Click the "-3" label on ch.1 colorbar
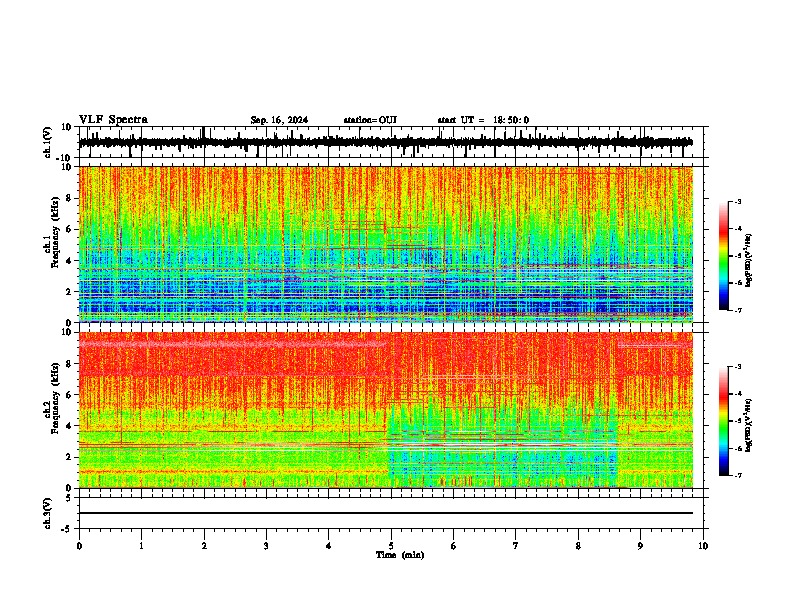The height and width of the screenshot is (612, 792). click(x=738, y=201)
